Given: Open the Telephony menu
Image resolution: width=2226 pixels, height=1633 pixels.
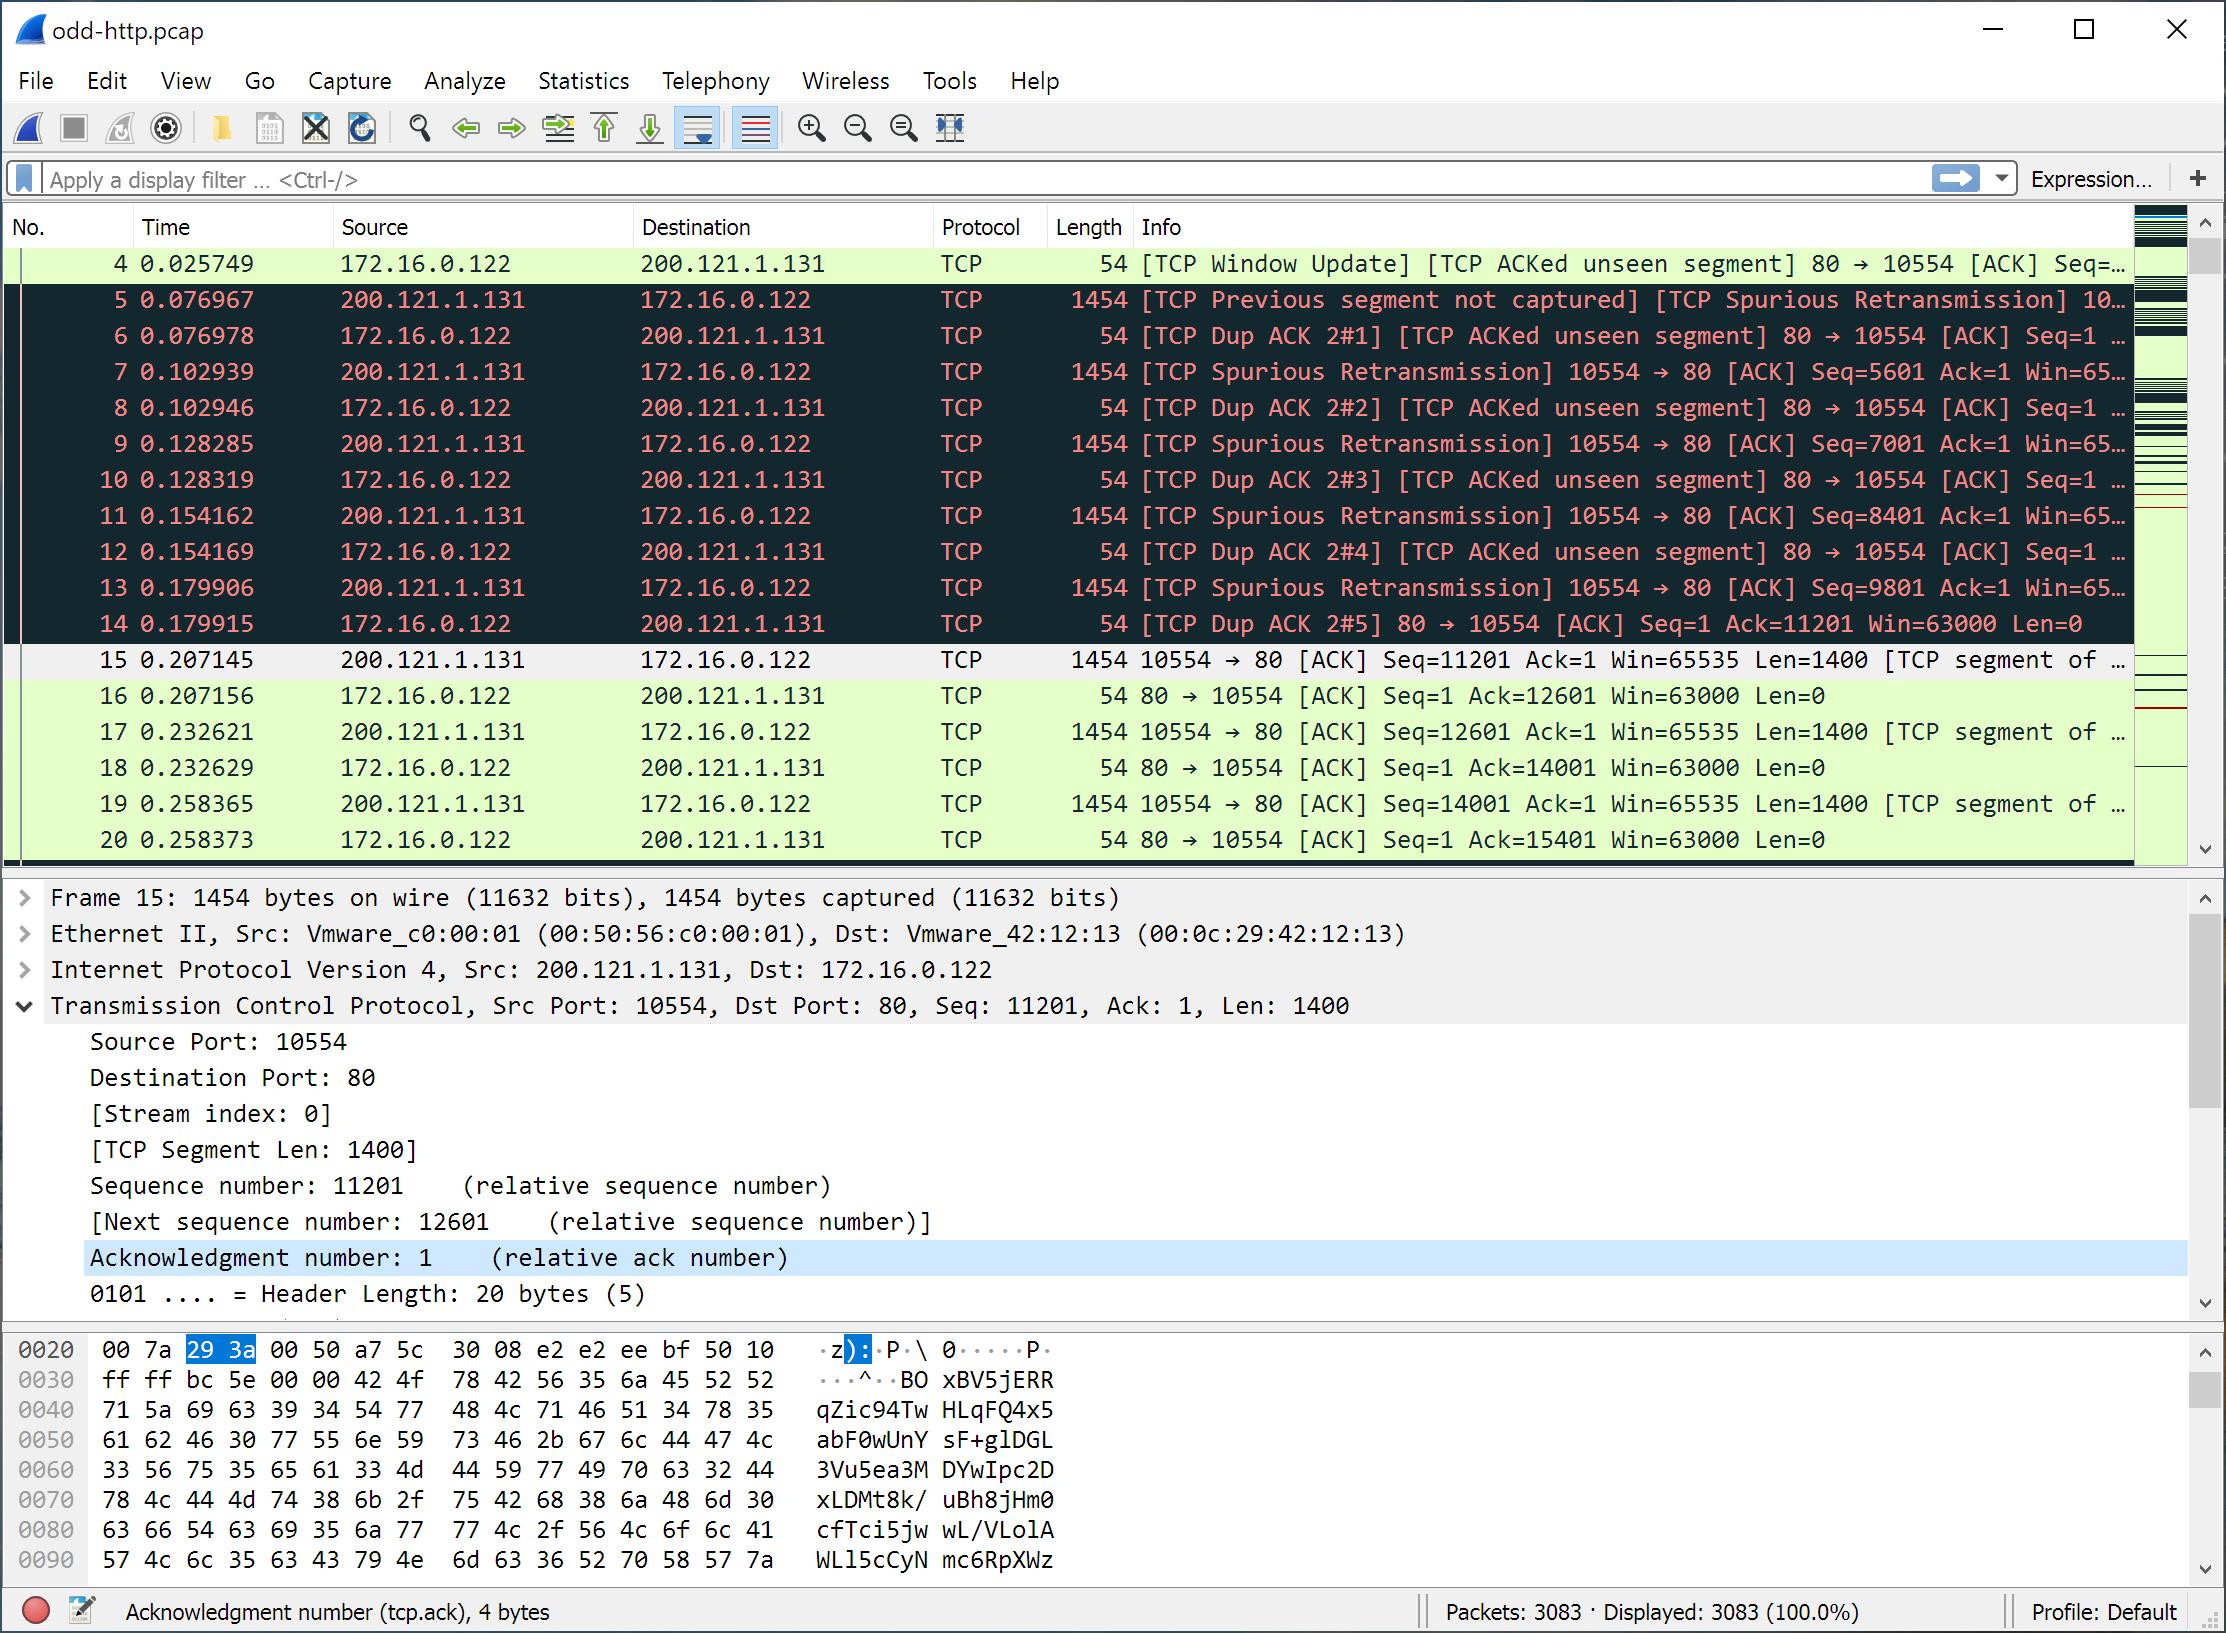Looking at the screenshot, I should [715, 81].
